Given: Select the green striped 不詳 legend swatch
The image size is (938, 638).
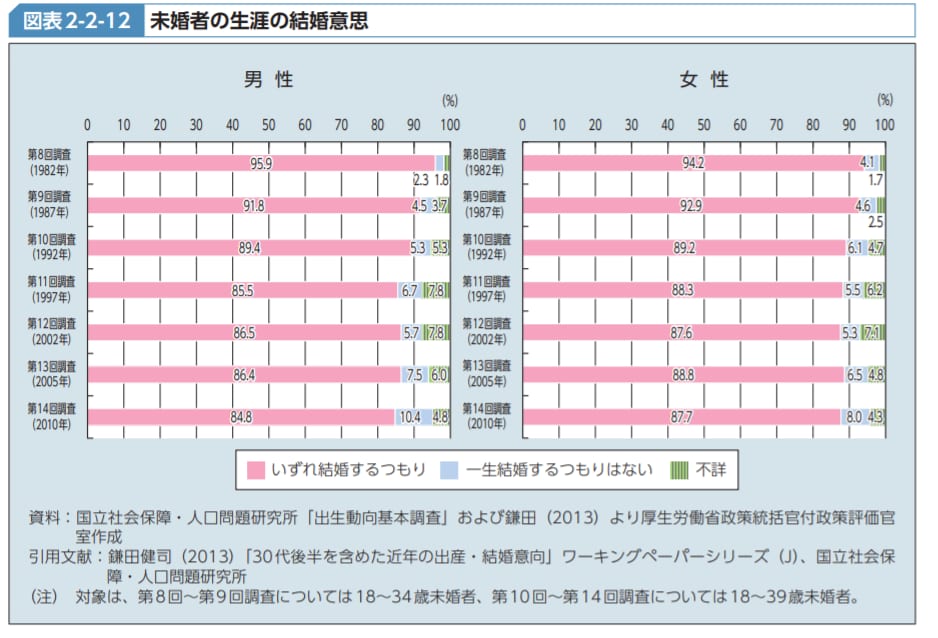Looking at the screenshot, I should [679, 470].
